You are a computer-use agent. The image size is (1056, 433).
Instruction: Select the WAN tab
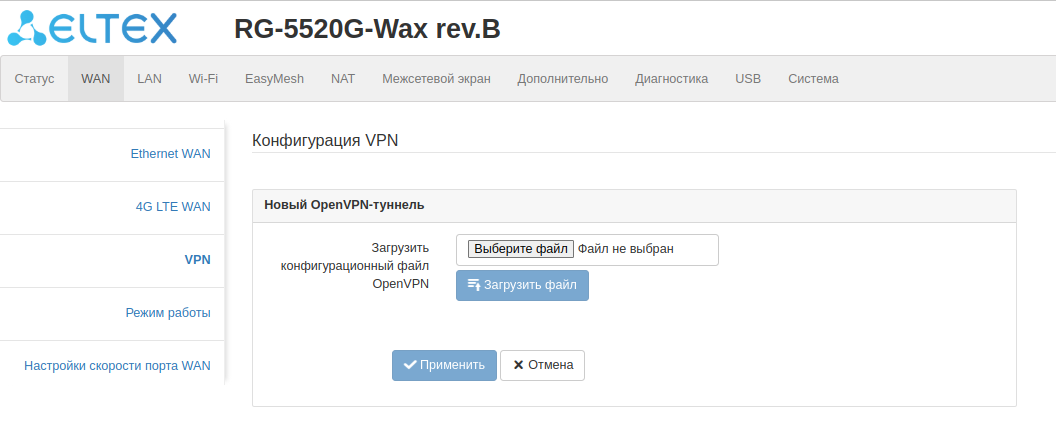click(x=96, y=79)
